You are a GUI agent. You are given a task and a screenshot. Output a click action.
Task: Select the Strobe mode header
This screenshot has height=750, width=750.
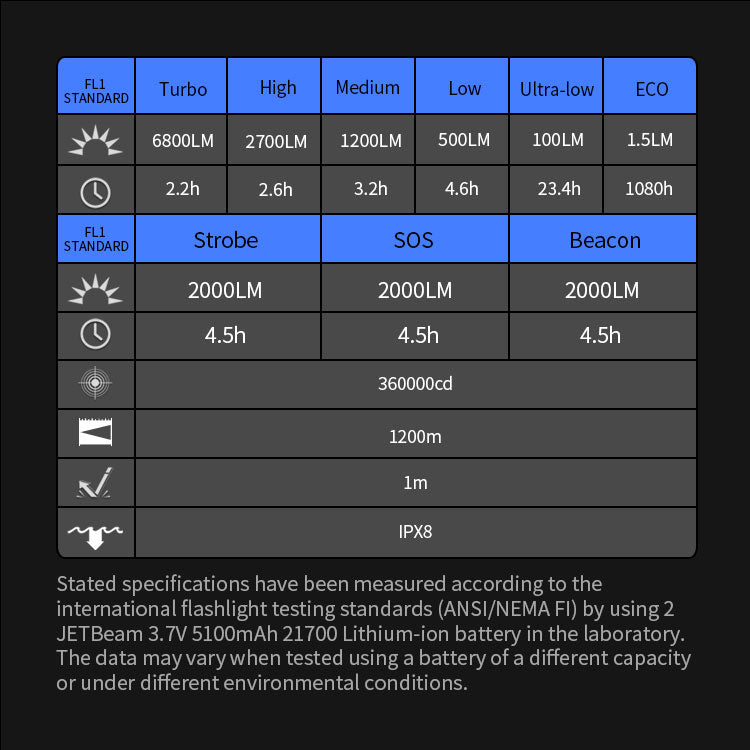click(226, 240)
